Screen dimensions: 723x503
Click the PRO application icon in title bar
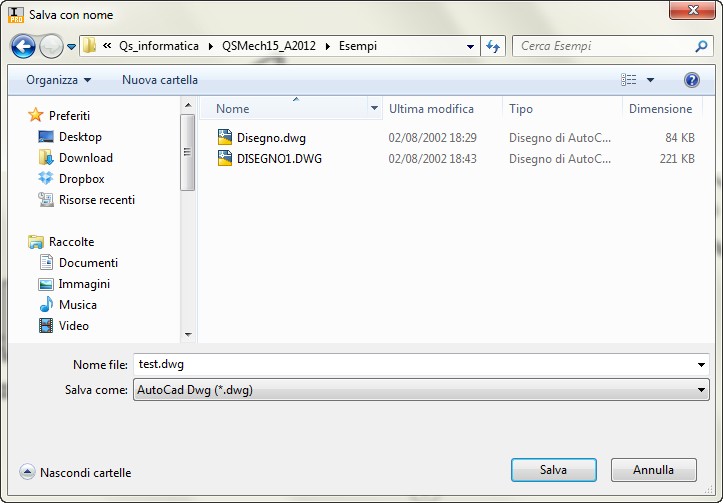[x=16, y=15]
